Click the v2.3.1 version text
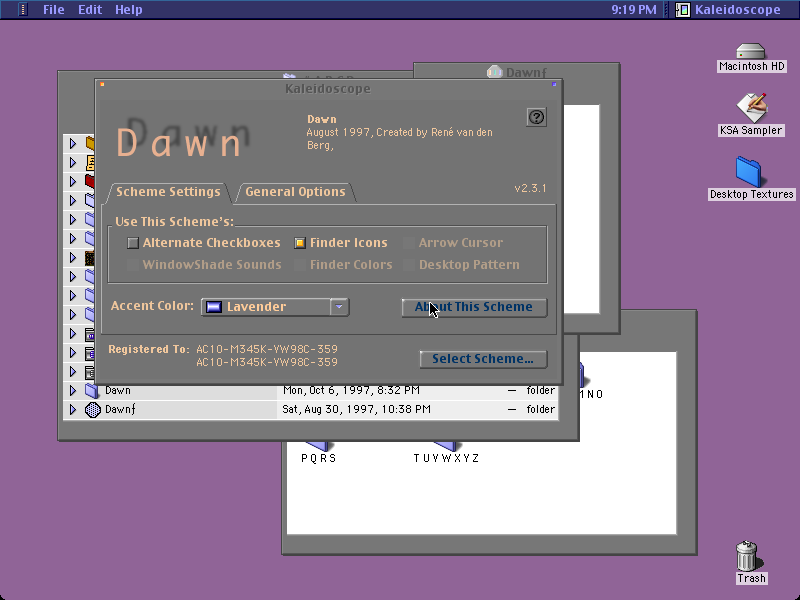 pyautogui.click(x=530, y=188)
